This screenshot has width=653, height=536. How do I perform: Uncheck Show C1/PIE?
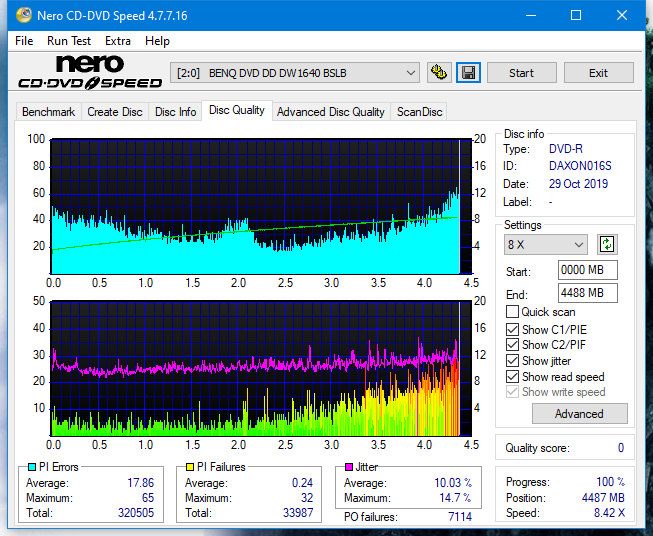[x=512, y=329]
